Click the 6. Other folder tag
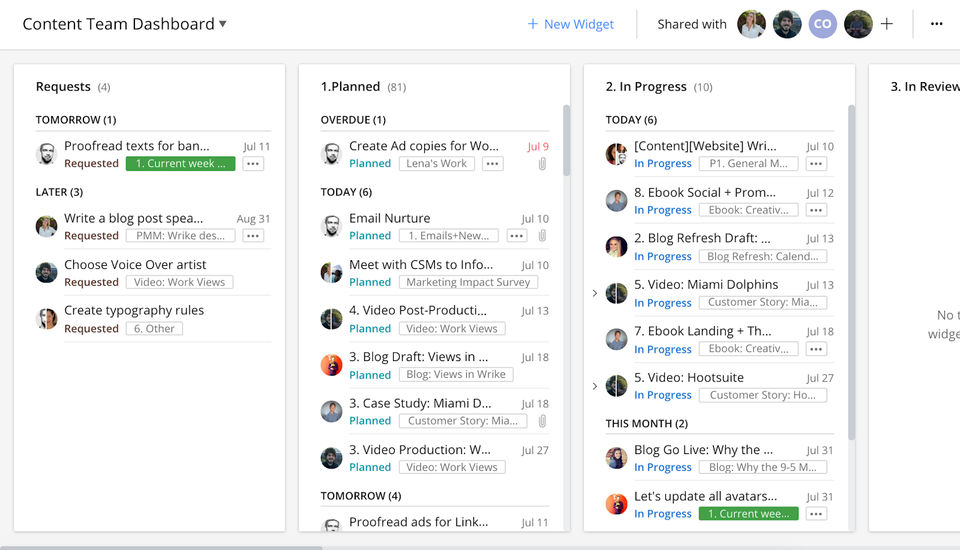Viewport: 960px width, 550px height. [x=154, y=329]
